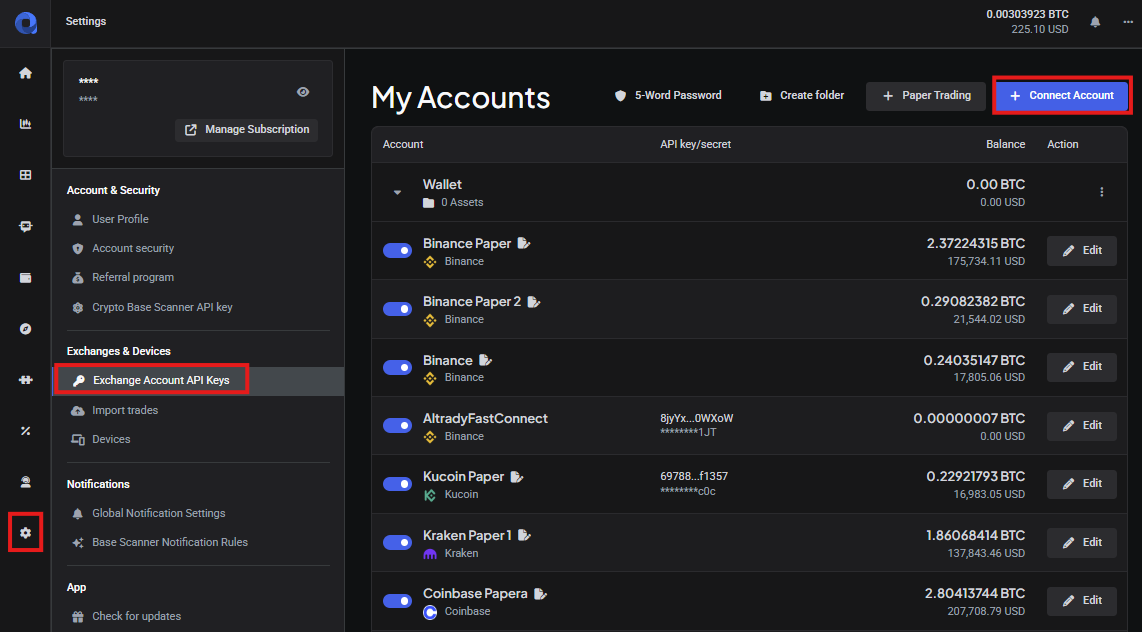Click the paper note icon beside Kraken Paper 1

pyautogui.click(x=524, y=535)
